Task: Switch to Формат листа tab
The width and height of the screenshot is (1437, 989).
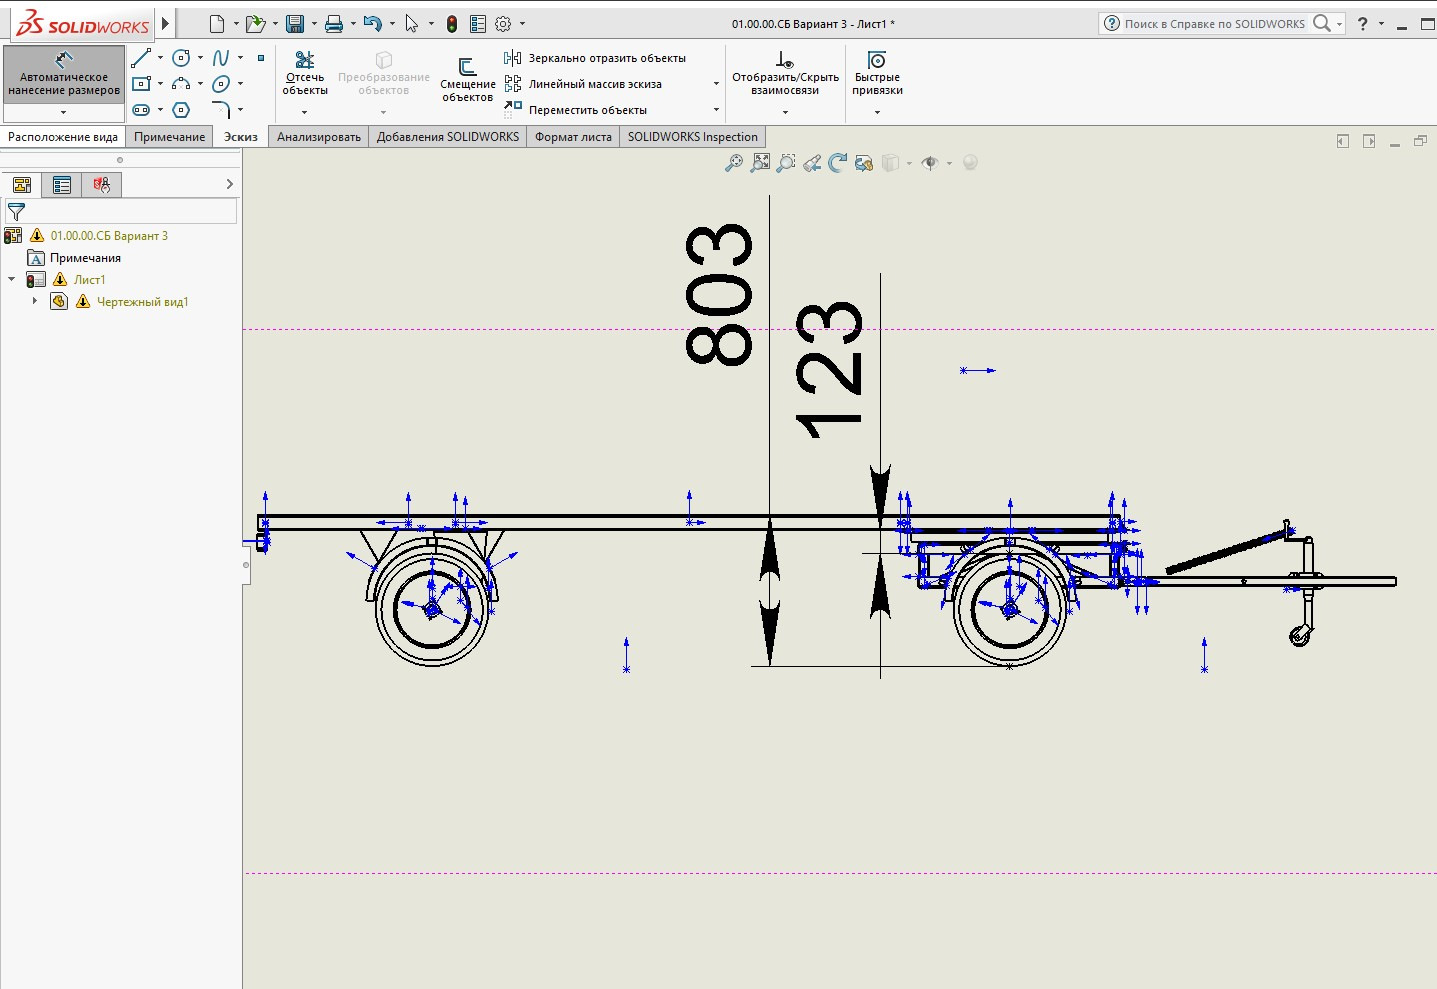Action: tap(573, 137)
